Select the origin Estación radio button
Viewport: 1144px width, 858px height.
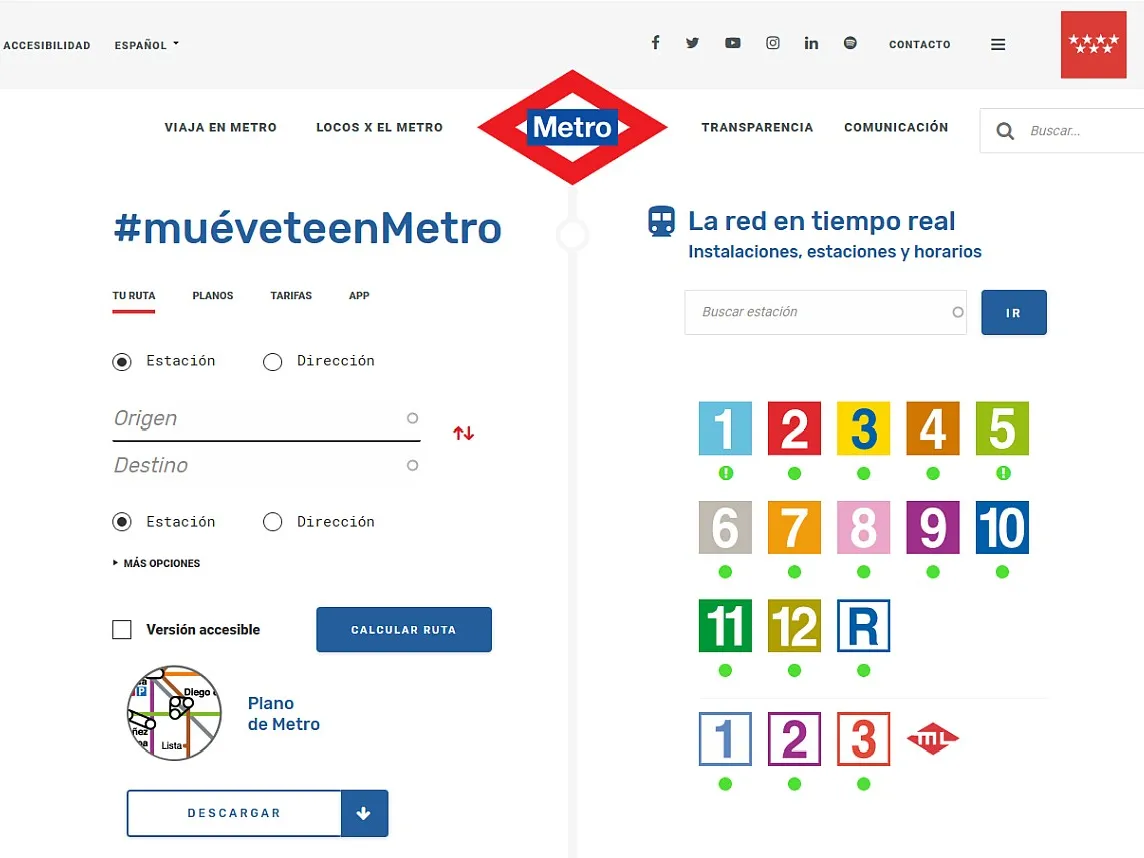pyautogui.click(x=122, y=362)
